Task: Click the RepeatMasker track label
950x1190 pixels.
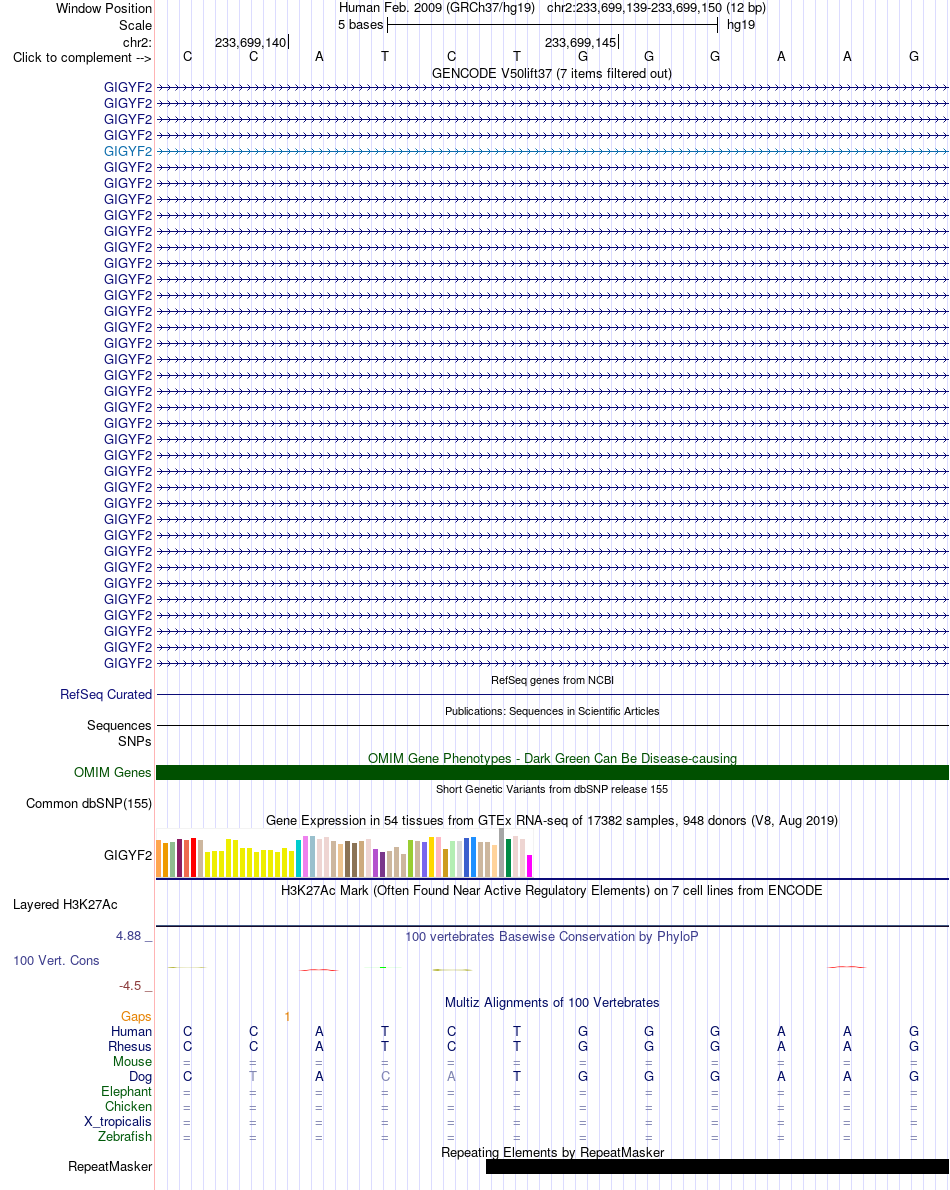Action: pos(110,1166)
